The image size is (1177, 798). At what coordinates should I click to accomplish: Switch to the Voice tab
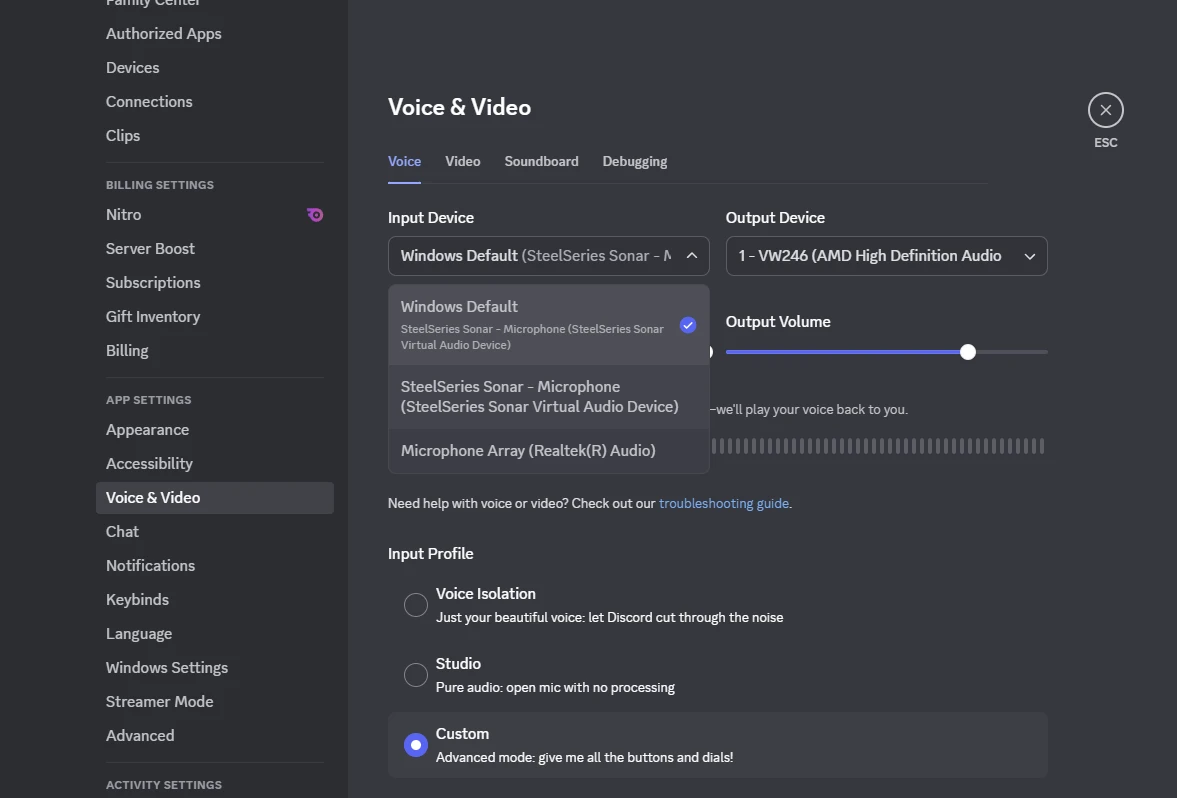pos(404,161)
